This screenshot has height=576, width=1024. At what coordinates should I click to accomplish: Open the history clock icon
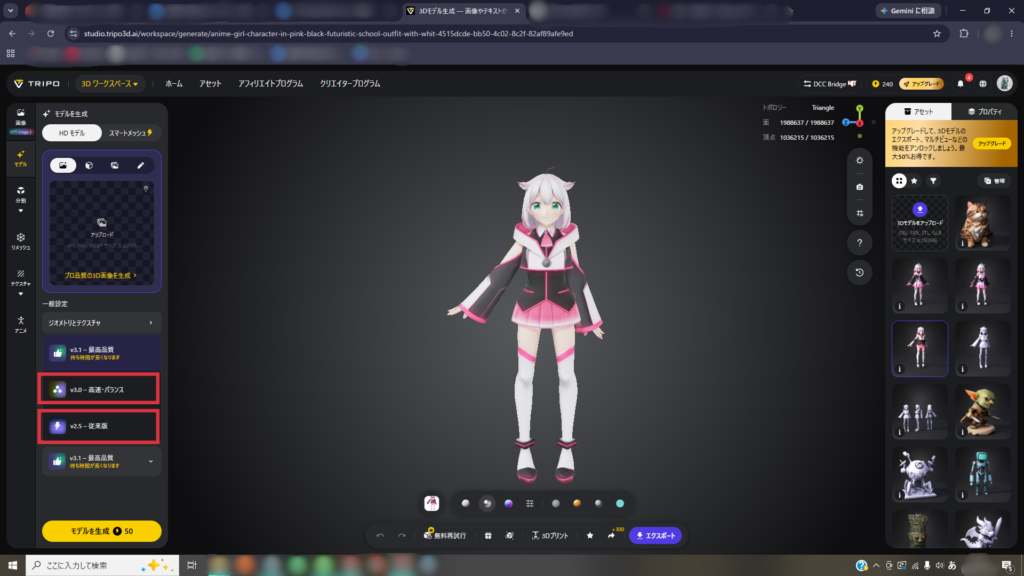pyautogui.click(x=859, y=273)
